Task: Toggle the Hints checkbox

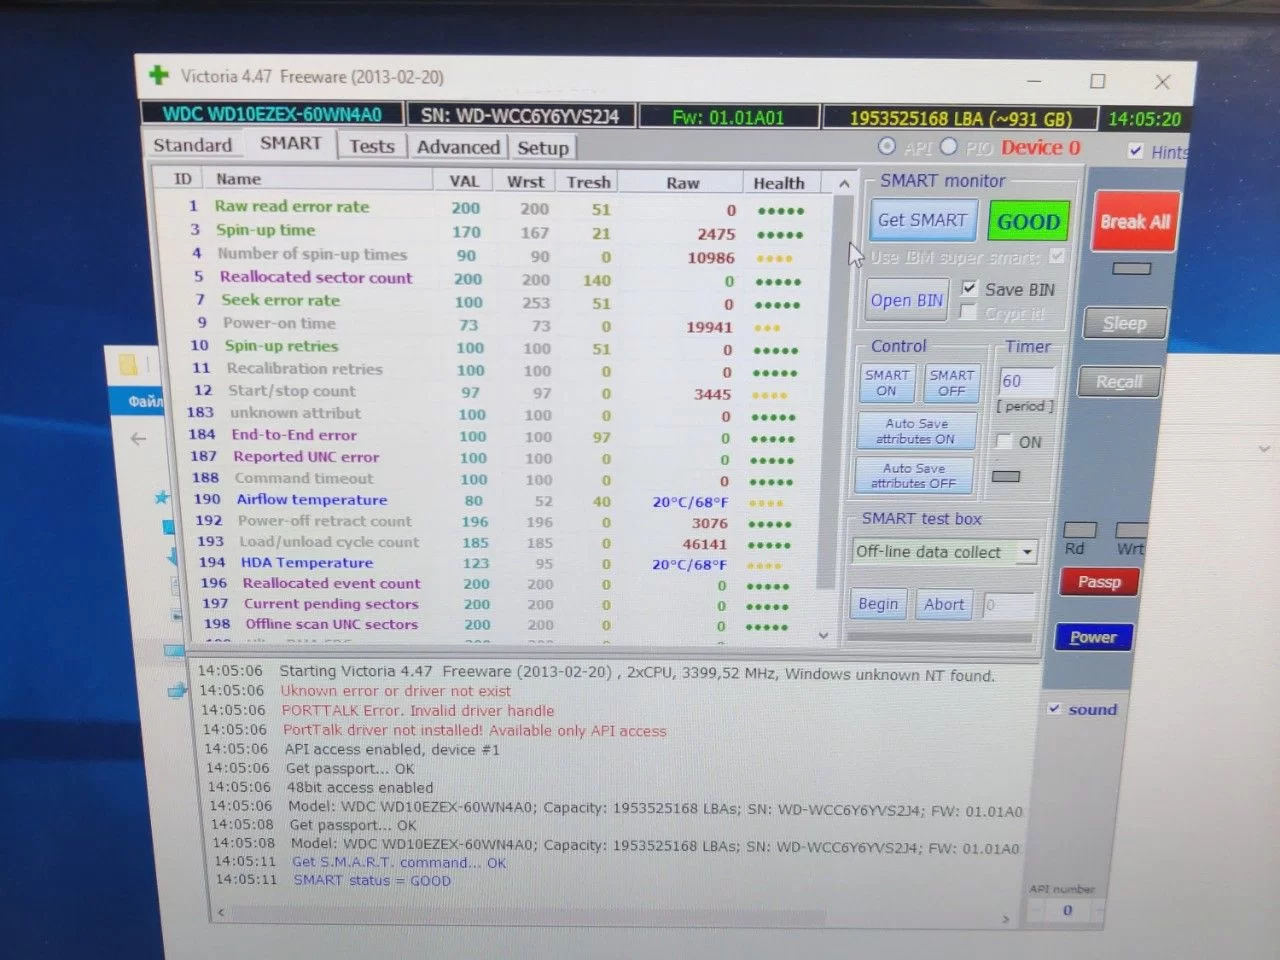Action: pyautogui.click(x=1135, y=151)
